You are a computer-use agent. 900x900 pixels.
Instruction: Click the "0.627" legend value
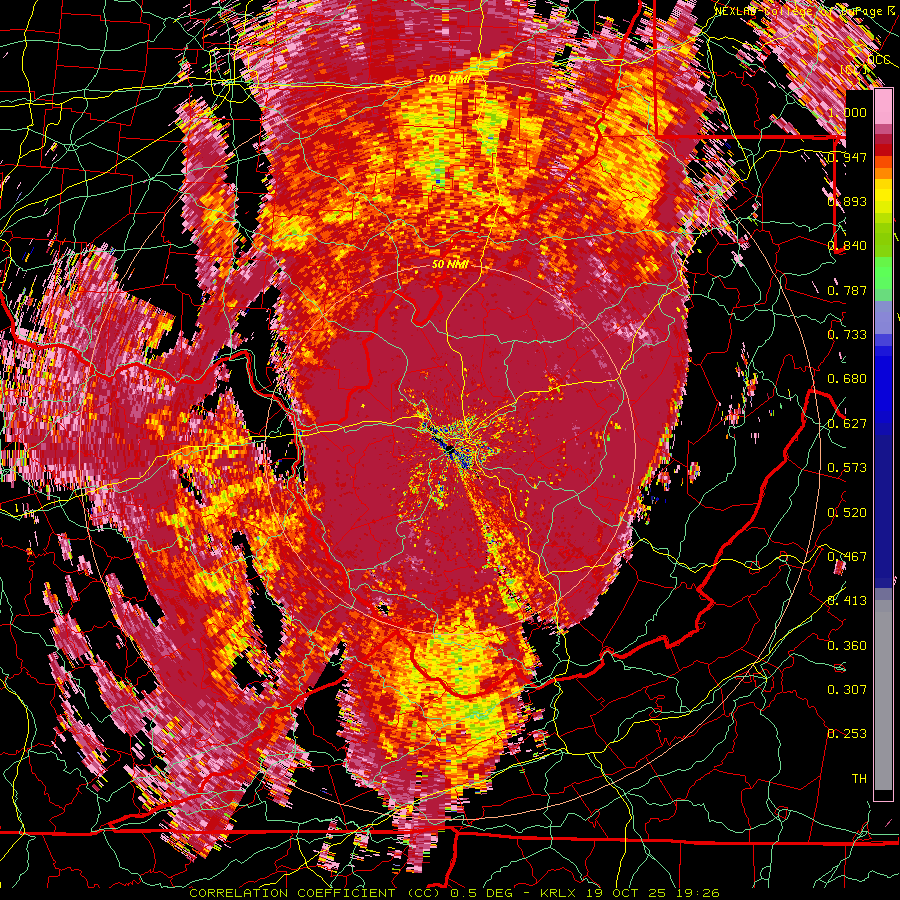(847, 424)
